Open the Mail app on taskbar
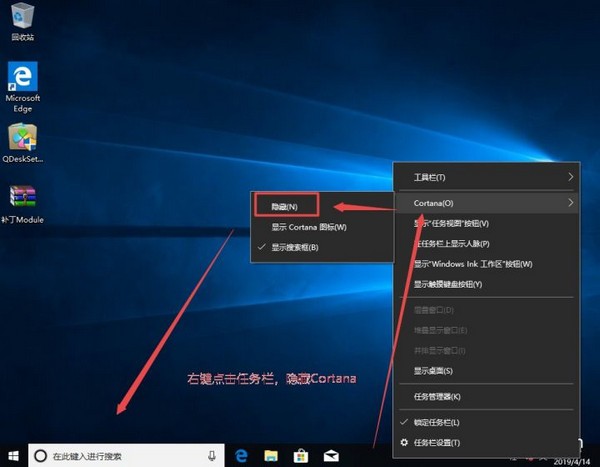The height and width of the screenshot is (467, 600). tap(330, 456)
